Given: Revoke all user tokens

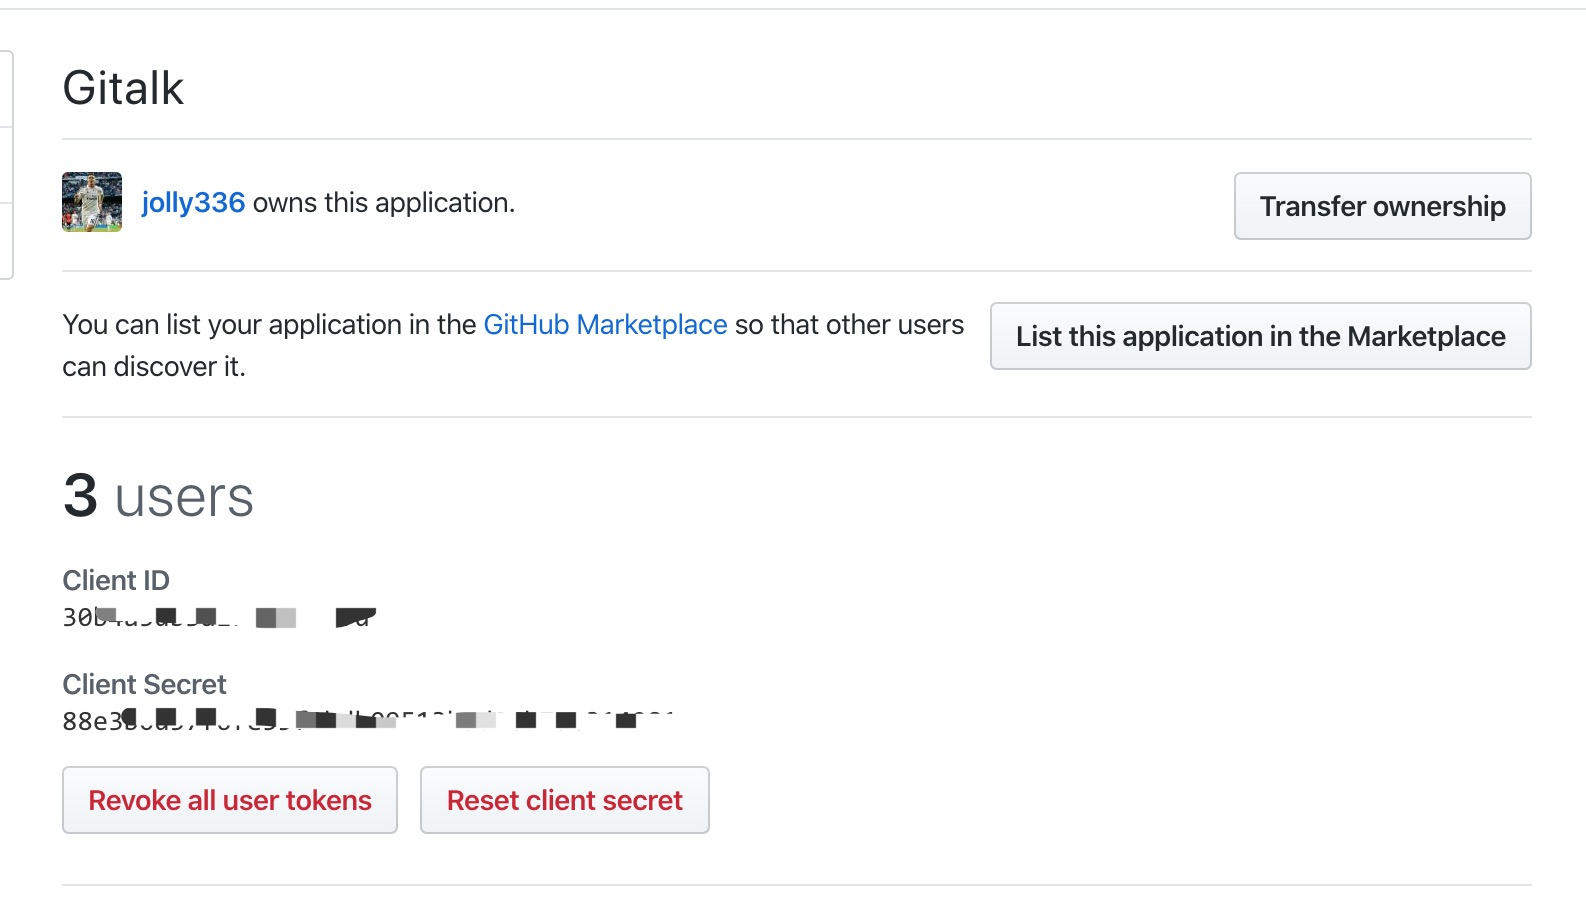Looking at the screenshot, I should 230,800.
